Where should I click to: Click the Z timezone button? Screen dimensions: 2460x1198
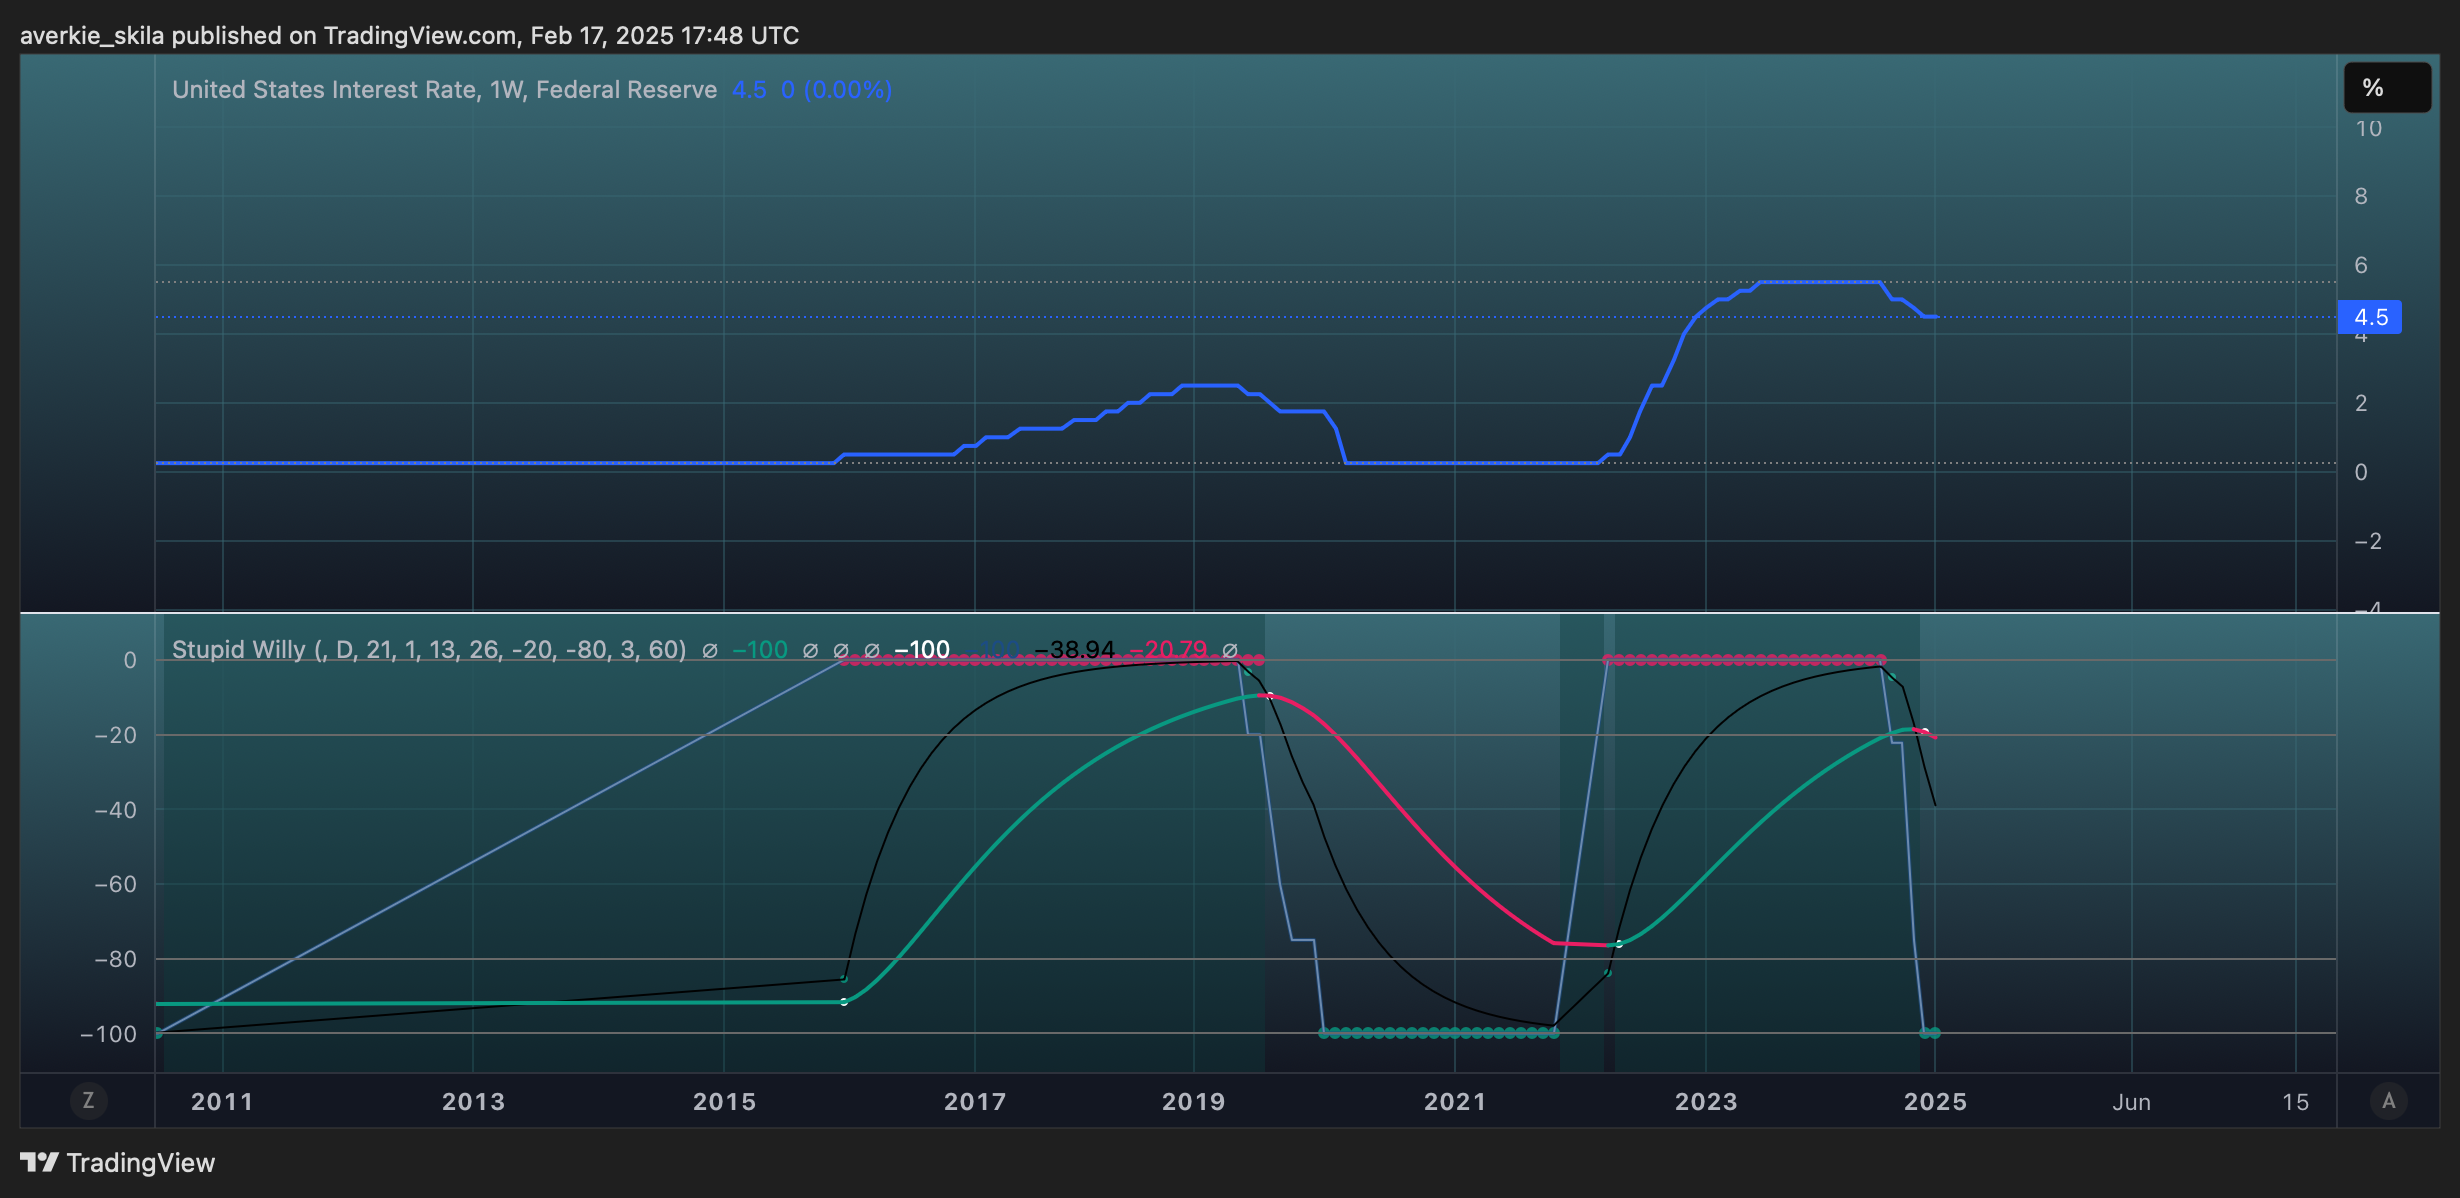[x=88, y=1101]
